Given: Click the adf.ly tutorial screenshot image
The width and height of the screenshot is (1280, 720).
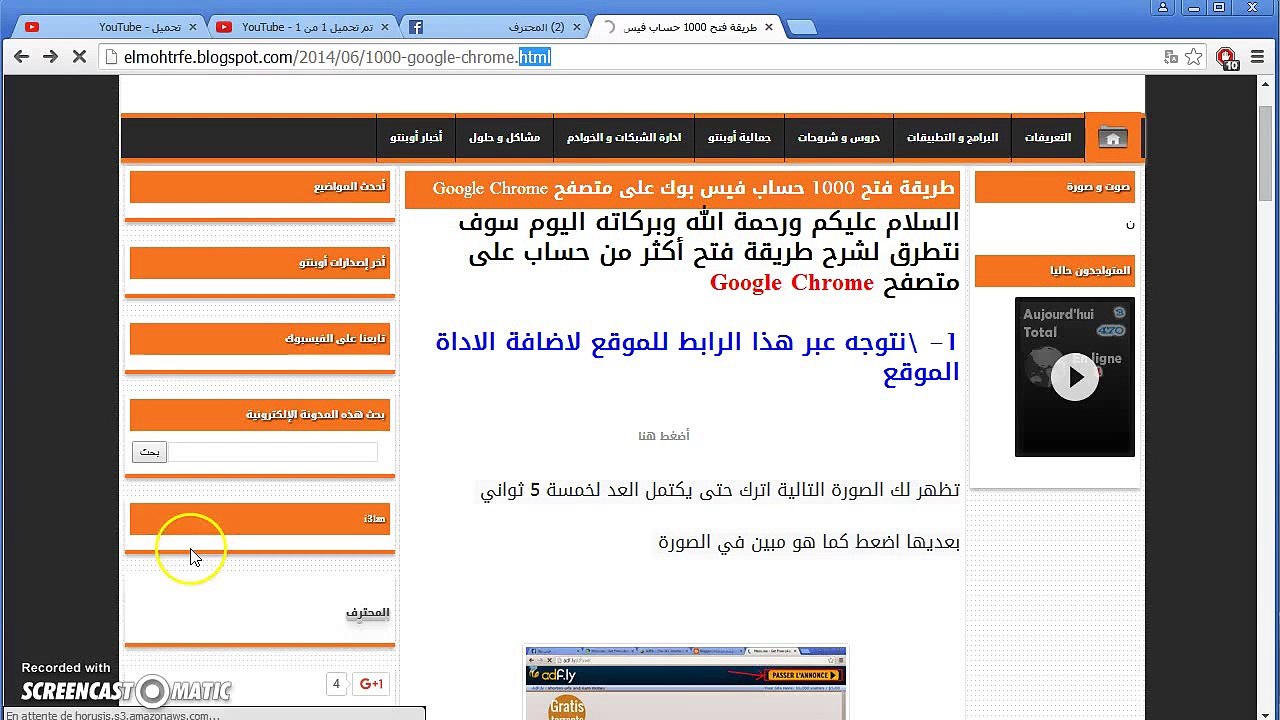Looking at the screenshot, I should coord(686,683).
